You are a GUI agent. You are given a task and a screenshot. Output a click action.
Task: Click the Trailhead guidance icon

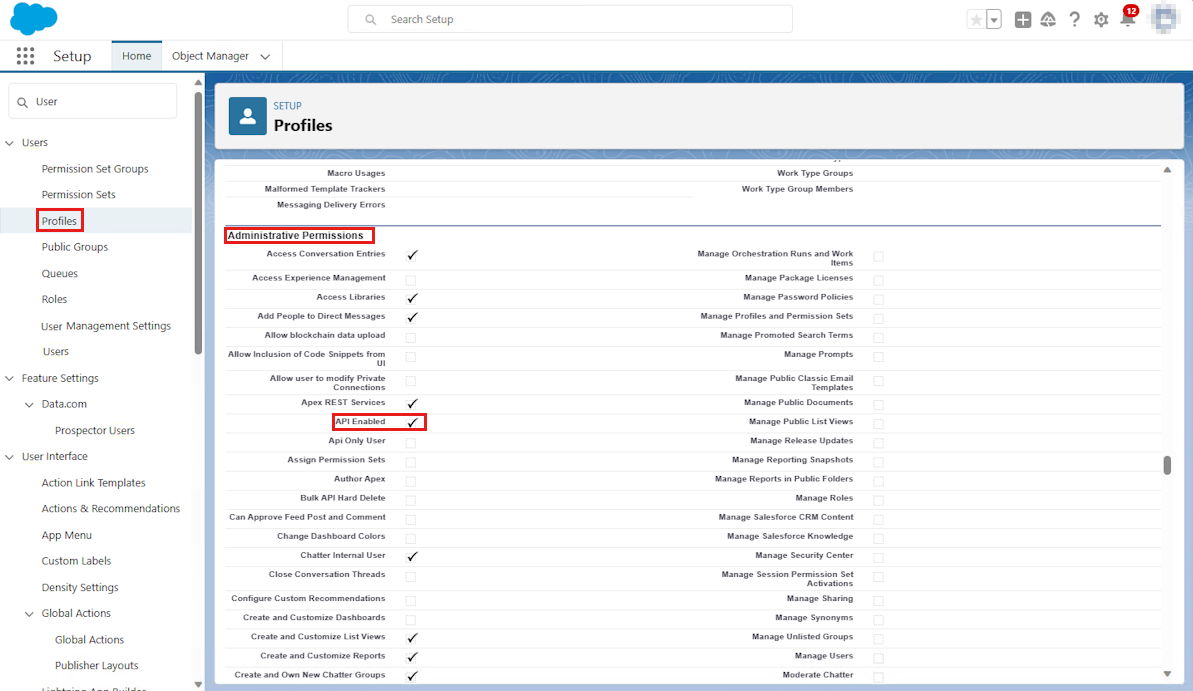click(1048, 20)
